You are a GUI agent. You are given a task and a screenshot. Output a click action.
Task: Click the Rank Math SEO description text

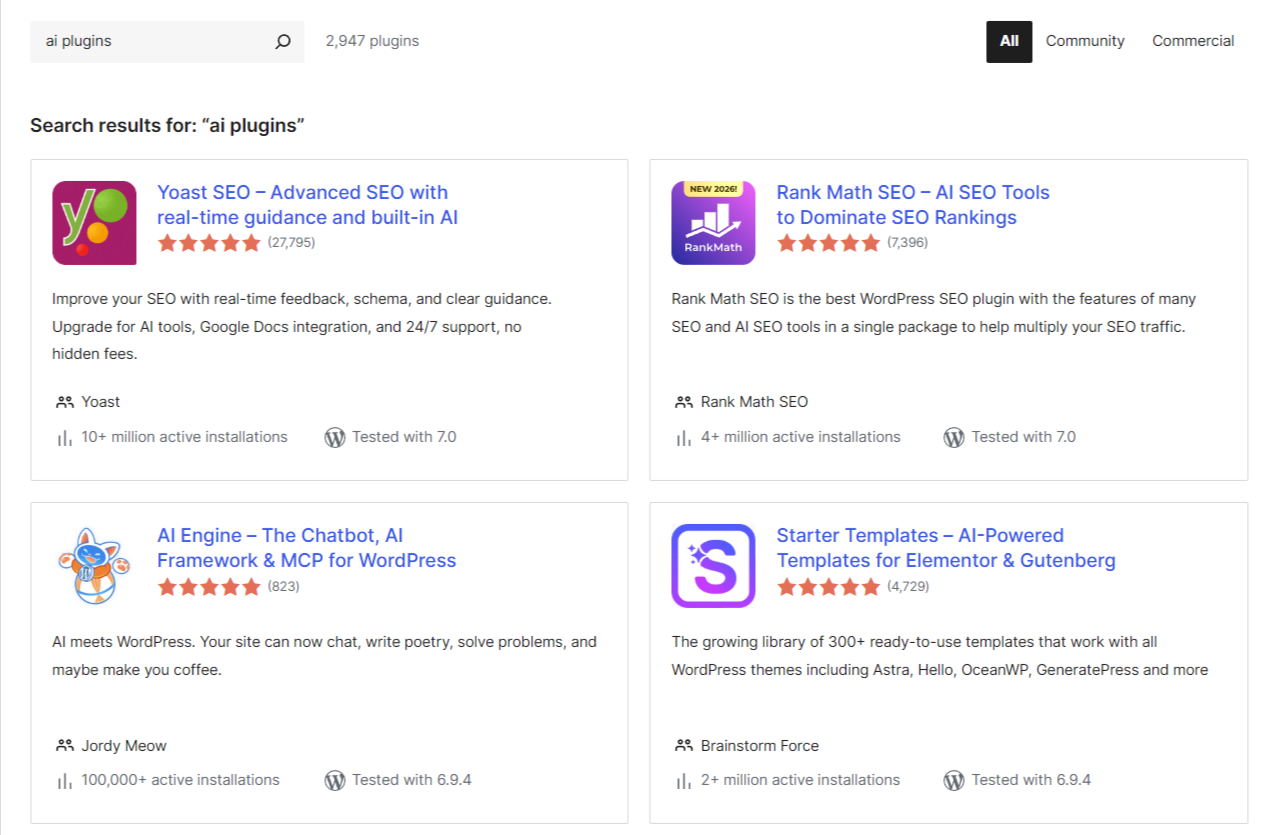pos(933,313)
